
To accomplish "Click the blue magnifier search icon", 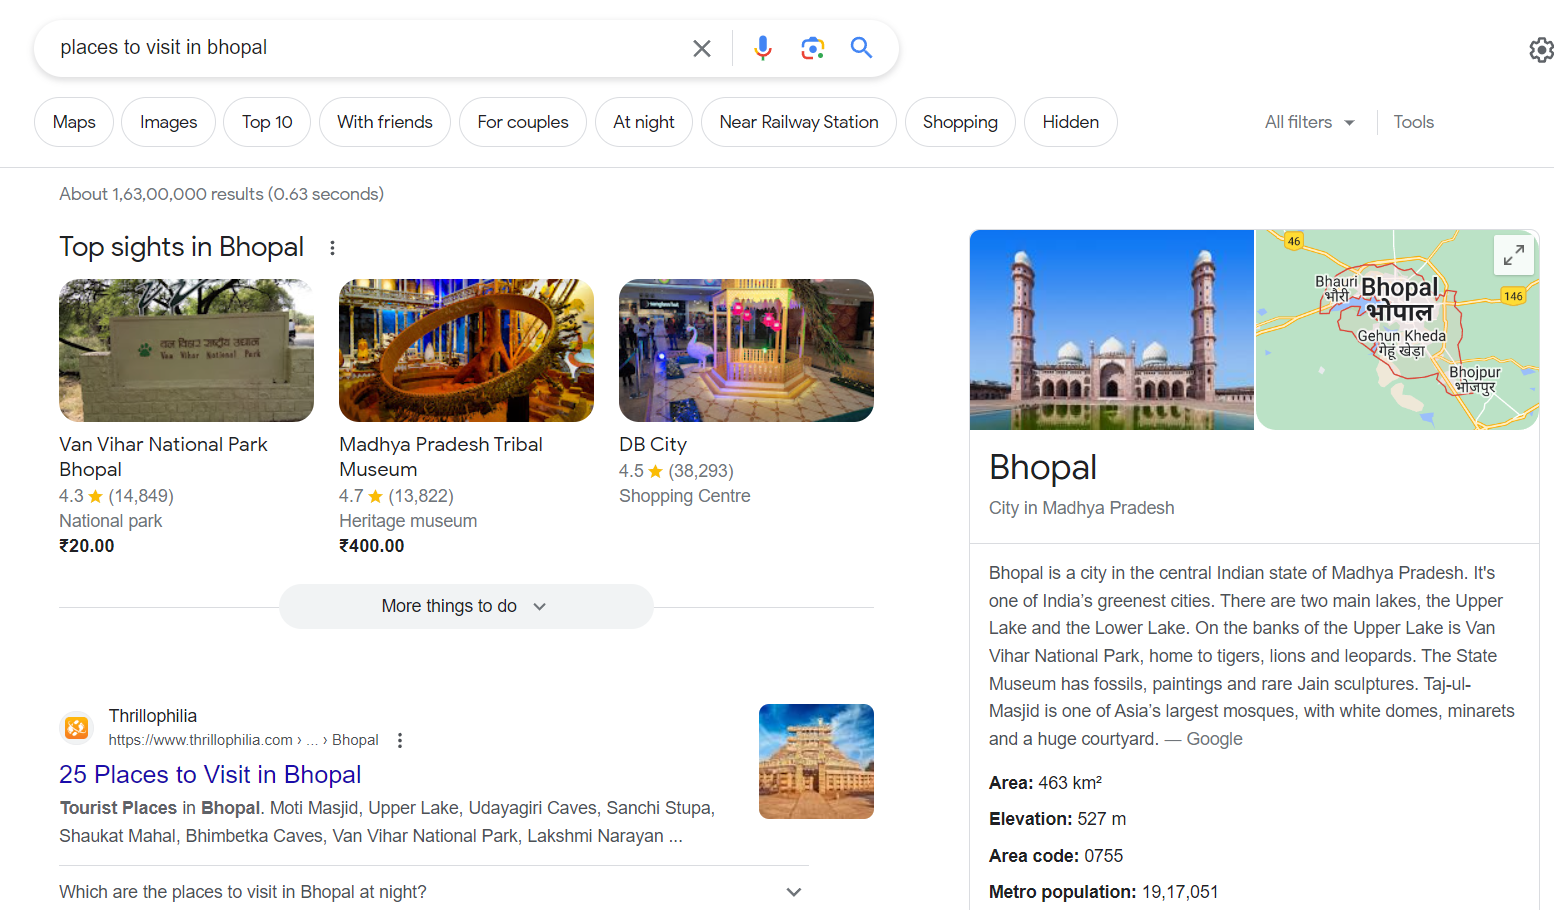I will tap(861, 47).
